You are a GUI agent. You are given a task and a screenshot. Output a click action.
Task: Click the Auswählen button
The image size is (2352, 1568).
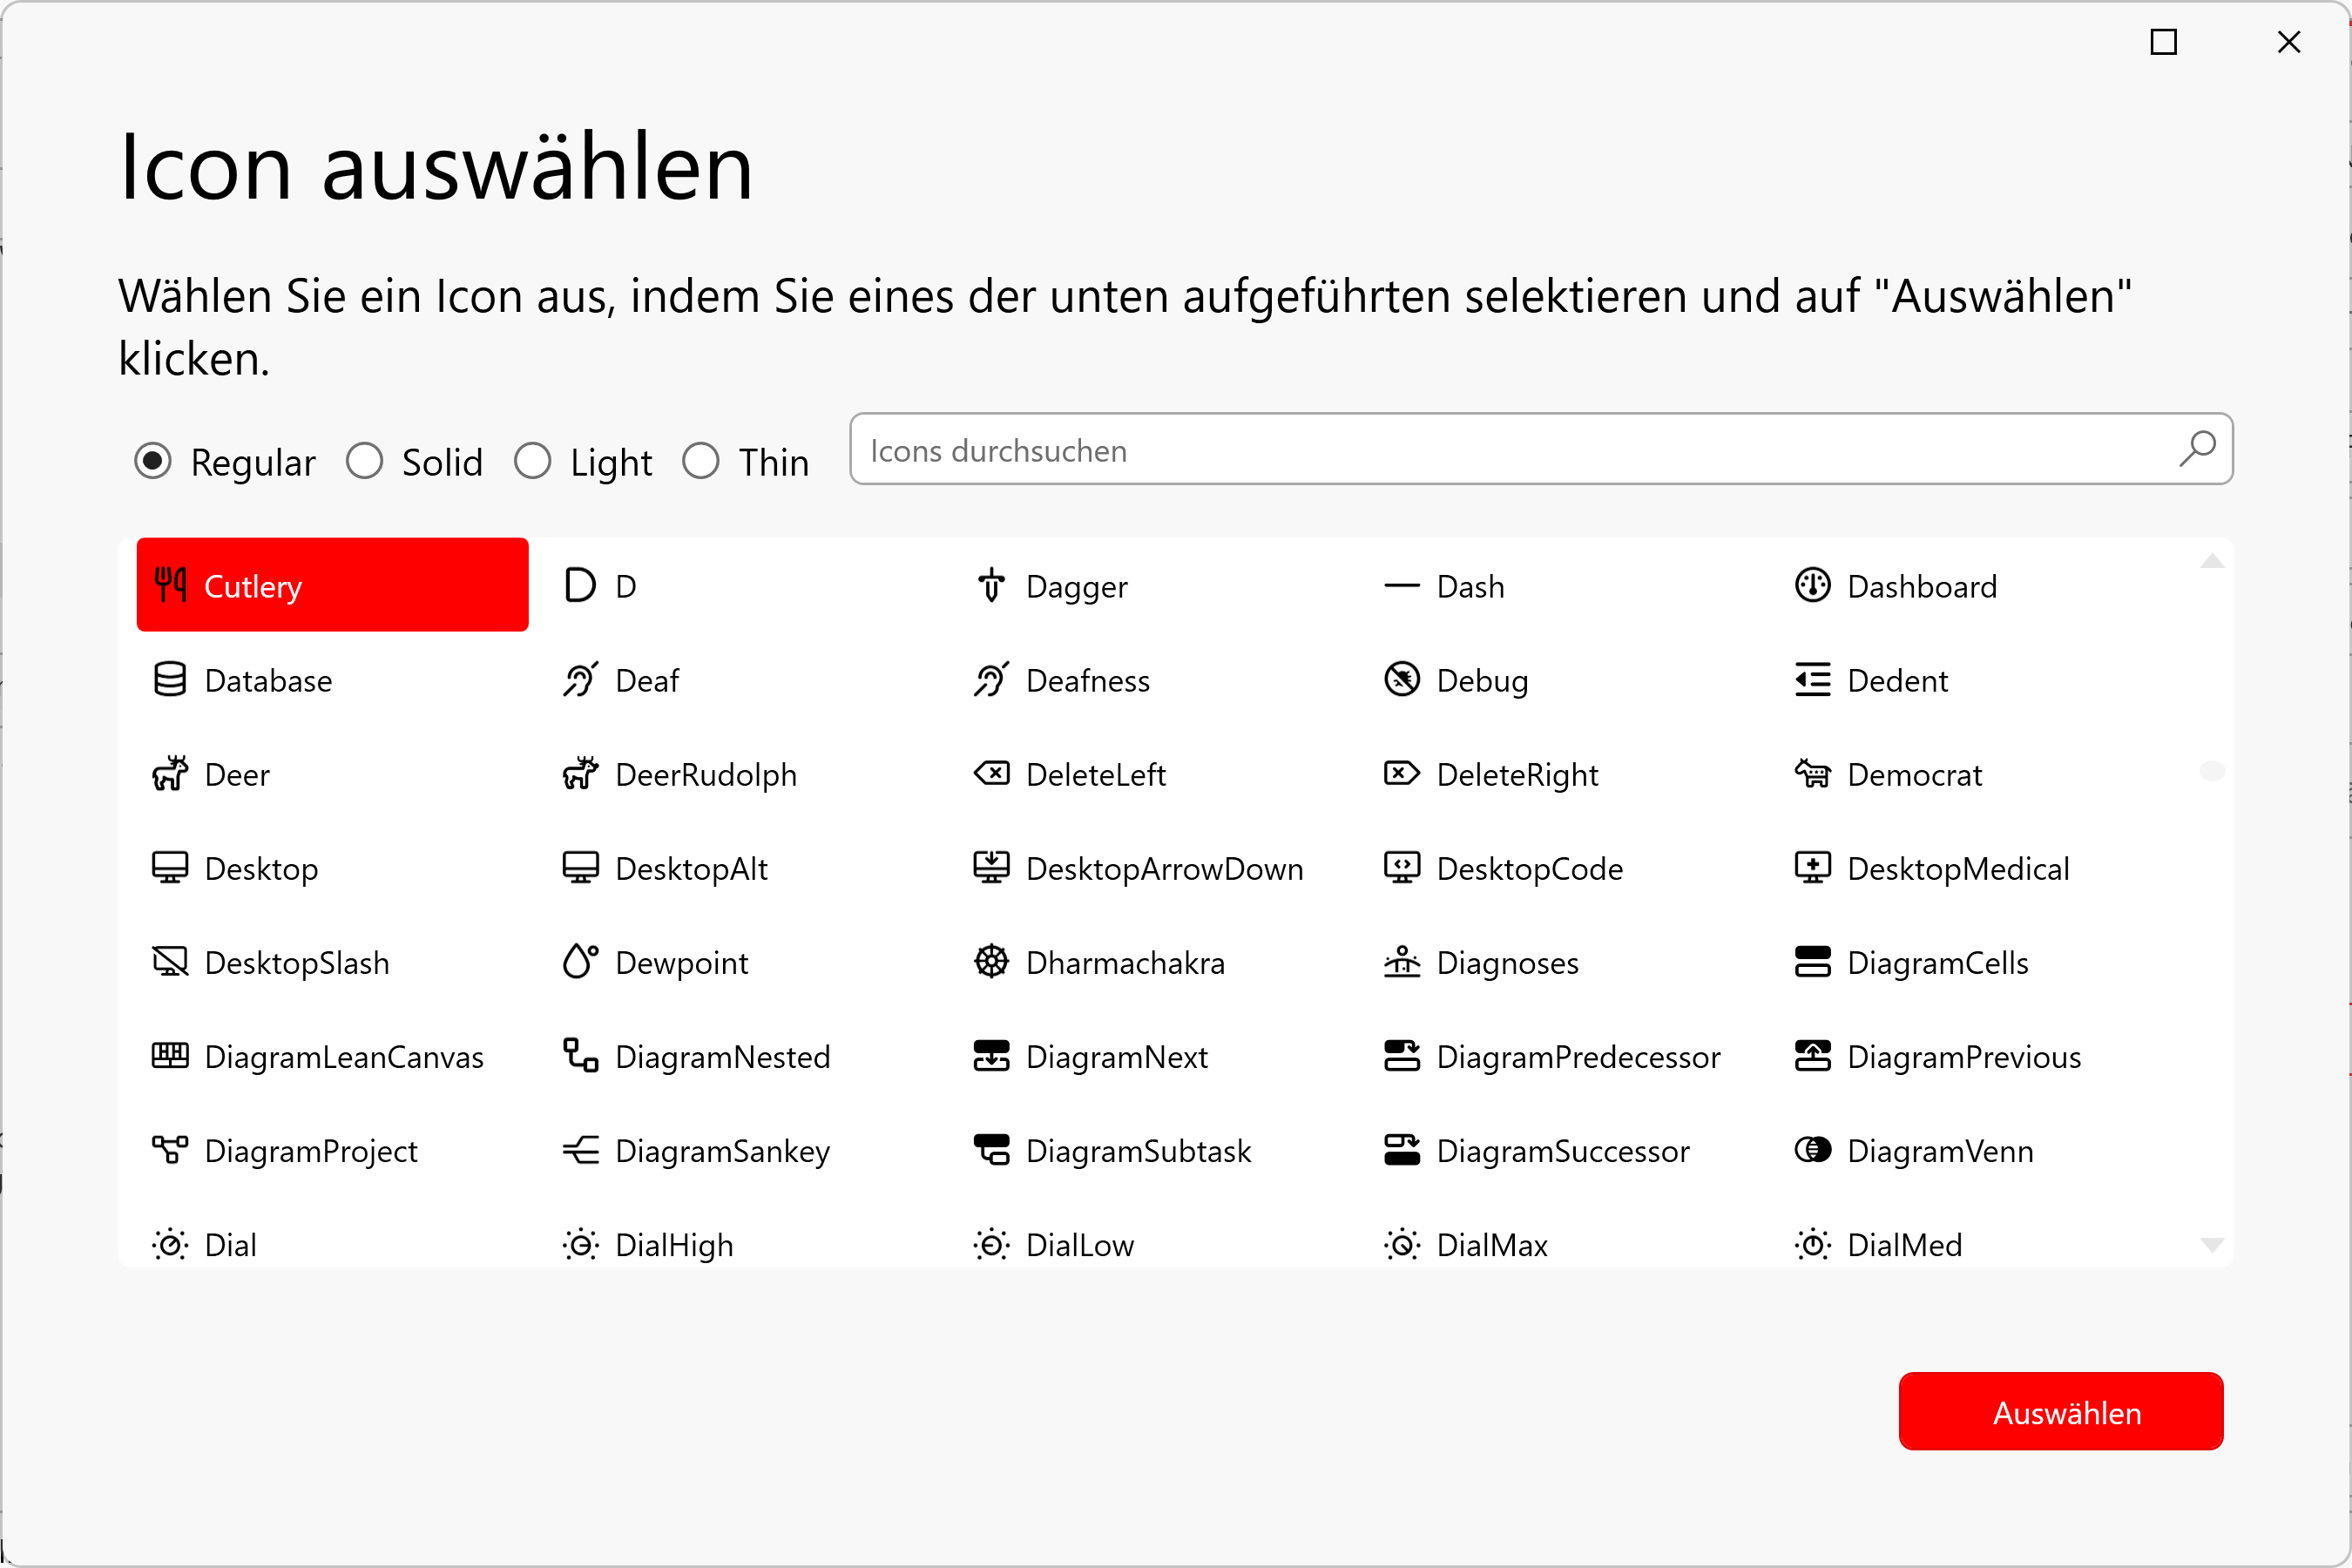coord(2060,1411)
